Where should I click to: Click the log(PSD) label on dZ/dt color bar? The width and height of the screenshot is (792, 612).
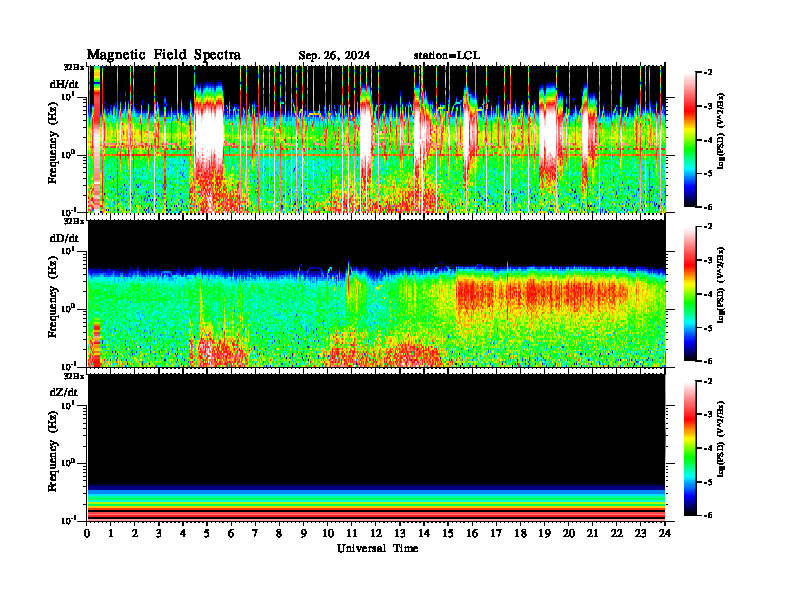click(721, 439)
